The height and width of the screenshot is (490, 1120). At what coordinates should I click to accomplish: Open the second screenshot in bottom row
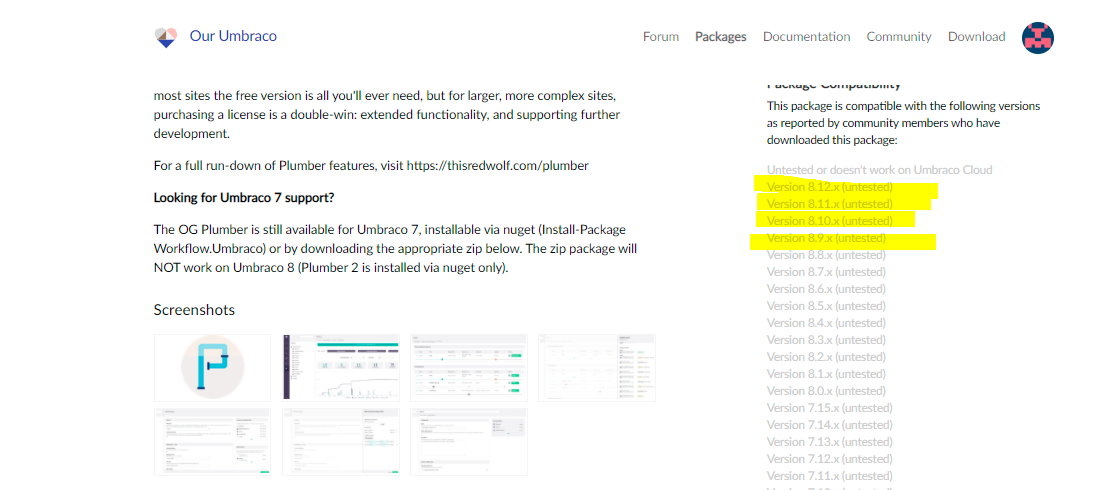click(341, 441)
